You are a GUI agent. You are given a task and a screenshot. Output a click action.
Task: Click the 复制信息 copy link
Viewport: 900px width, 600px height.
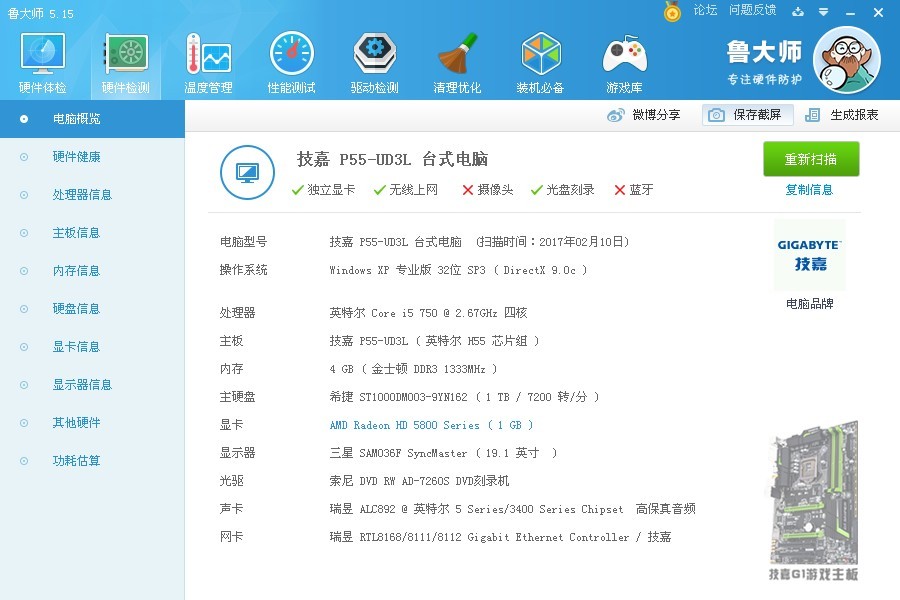809,190
